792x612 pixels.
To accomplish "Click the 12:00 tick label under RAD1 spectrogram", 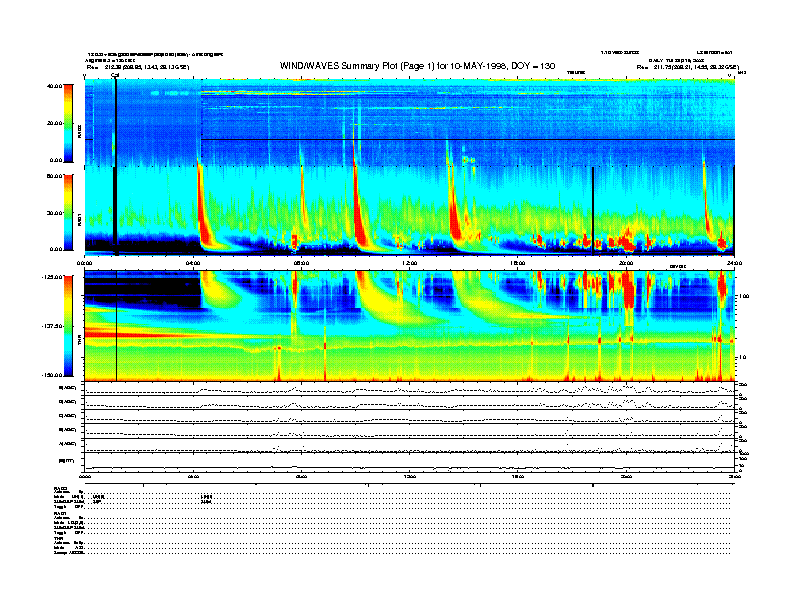I will (x=409, y=263).
